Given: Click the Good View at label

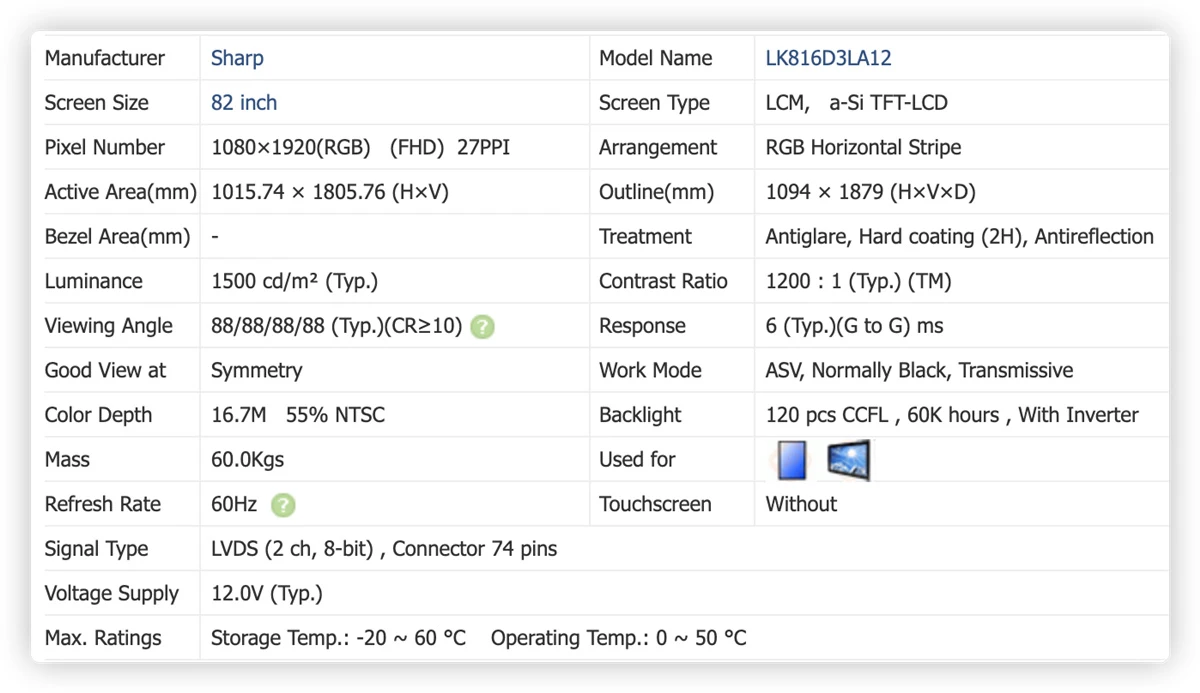Looking at the screenshot, I should tap(105, 370).
